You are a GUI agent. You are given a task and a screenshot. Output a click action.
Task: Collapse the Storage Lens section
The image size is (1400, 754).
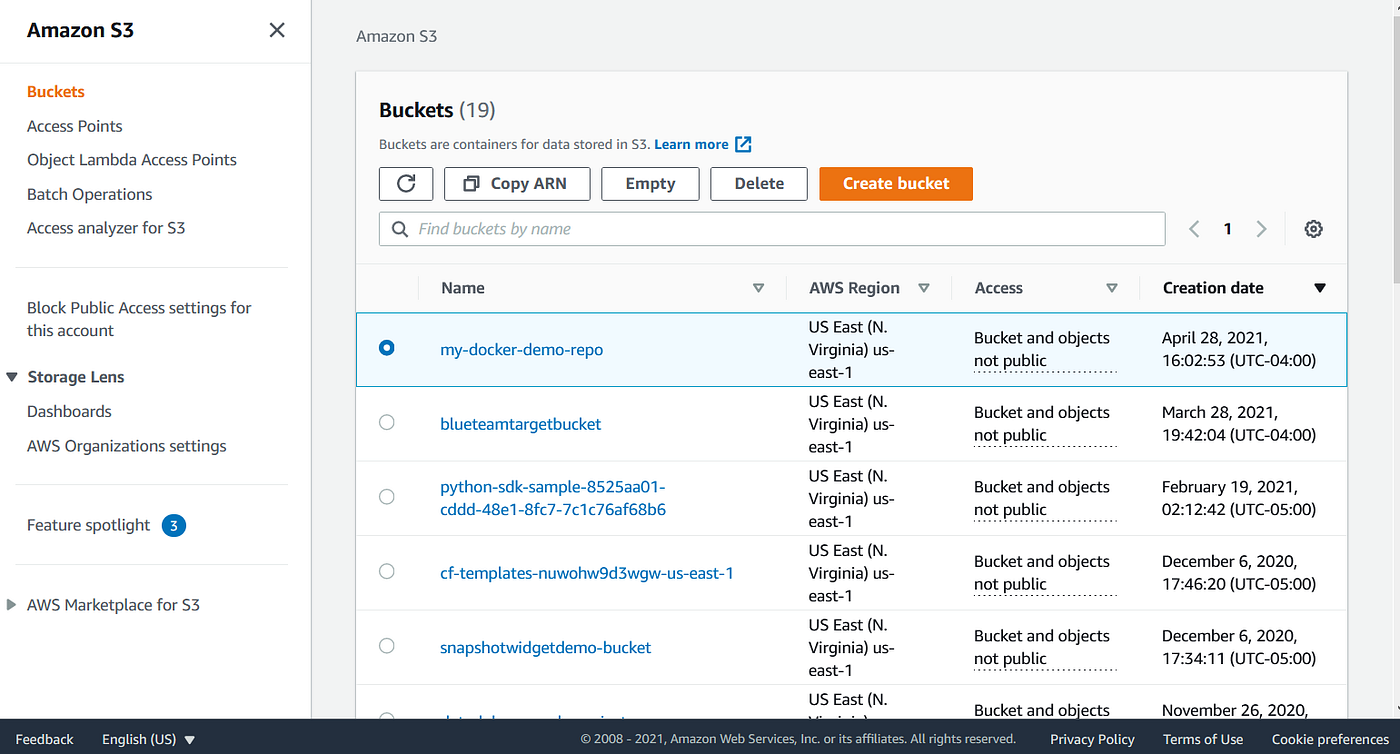[11, 377]
